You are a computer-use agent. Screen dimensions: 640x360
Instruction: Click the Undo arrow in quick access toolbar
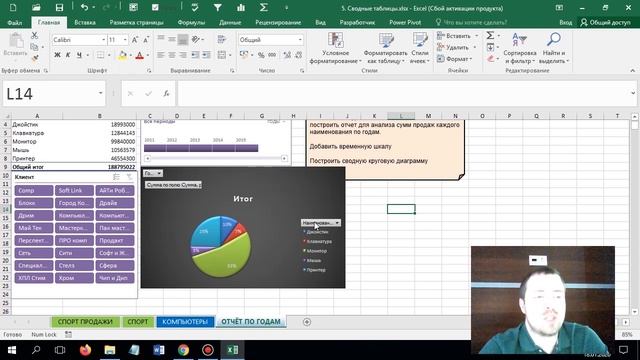pyautogui.click(x=84, y=8)
